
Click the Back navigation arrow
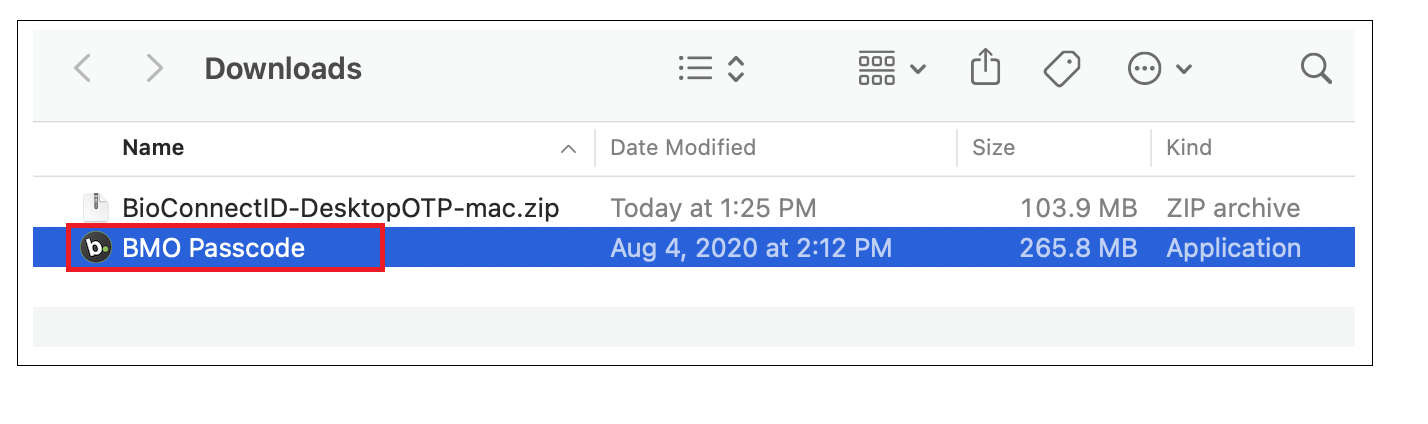pyautogui.click(x=83, y=69)
